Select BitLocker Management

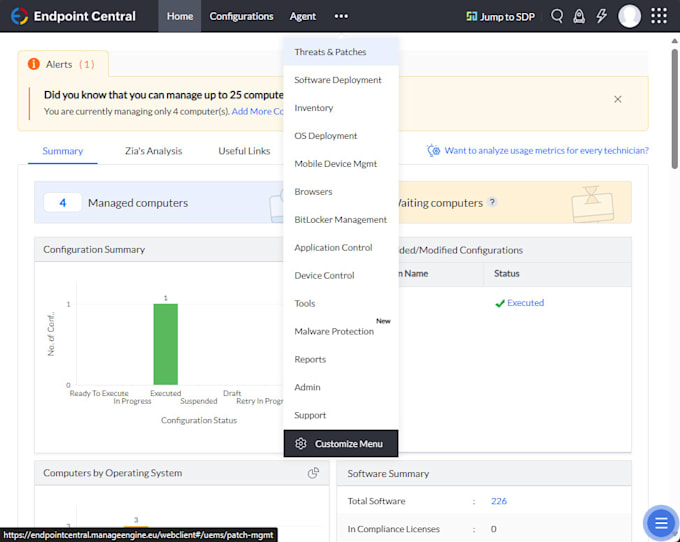[x=341, y=219]
